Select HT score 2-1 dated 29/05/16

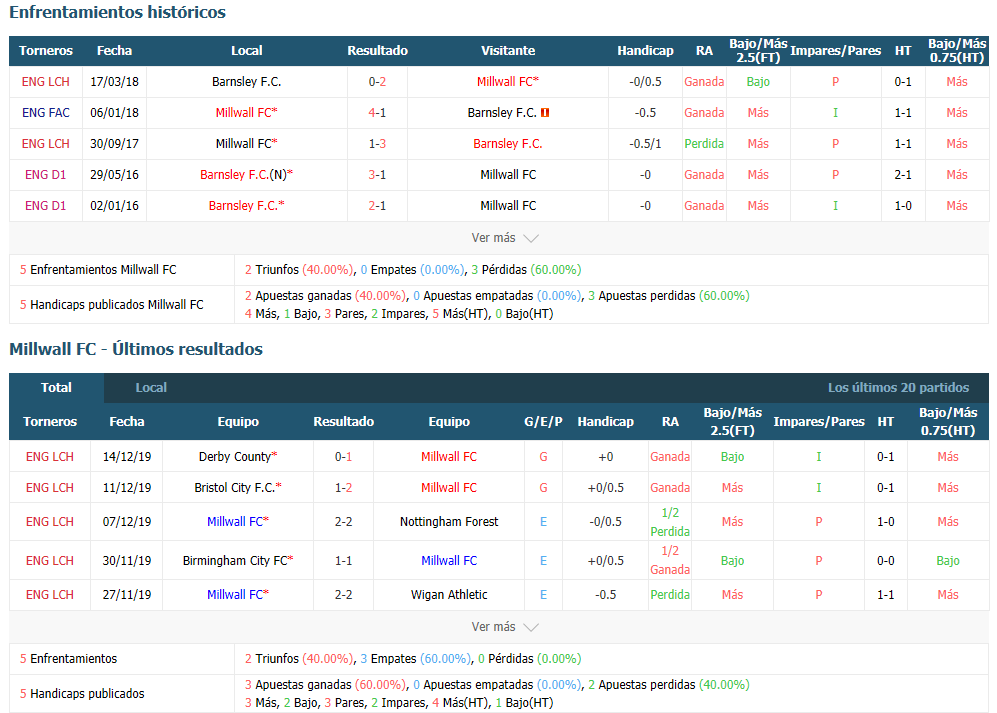pos(903,174)
